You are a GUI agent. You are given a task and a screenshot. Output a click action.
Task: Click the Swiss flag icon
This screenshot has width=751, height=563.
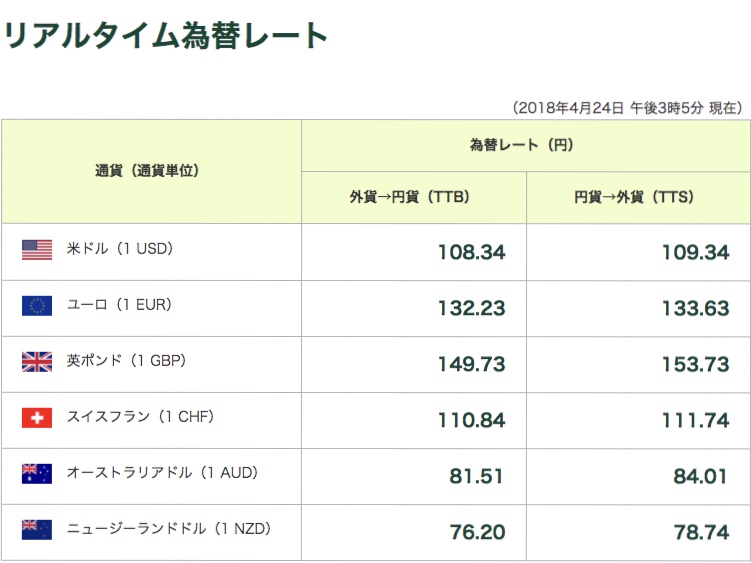[37, 418]
